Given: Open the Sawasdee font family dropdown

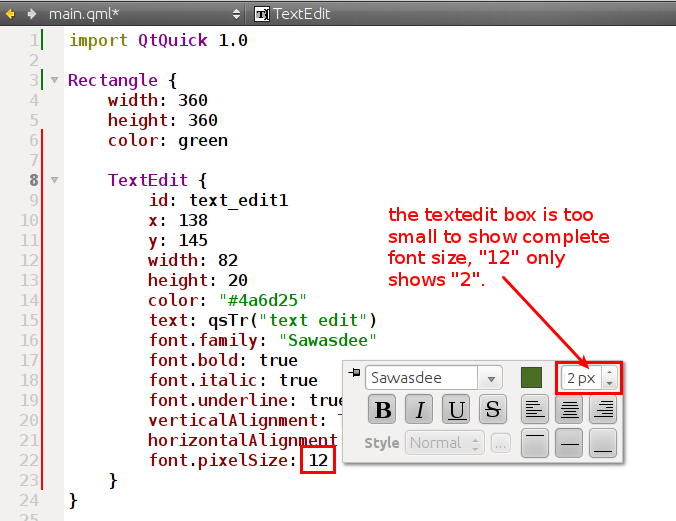Looking at the screenshot, I should pos(490,378).
